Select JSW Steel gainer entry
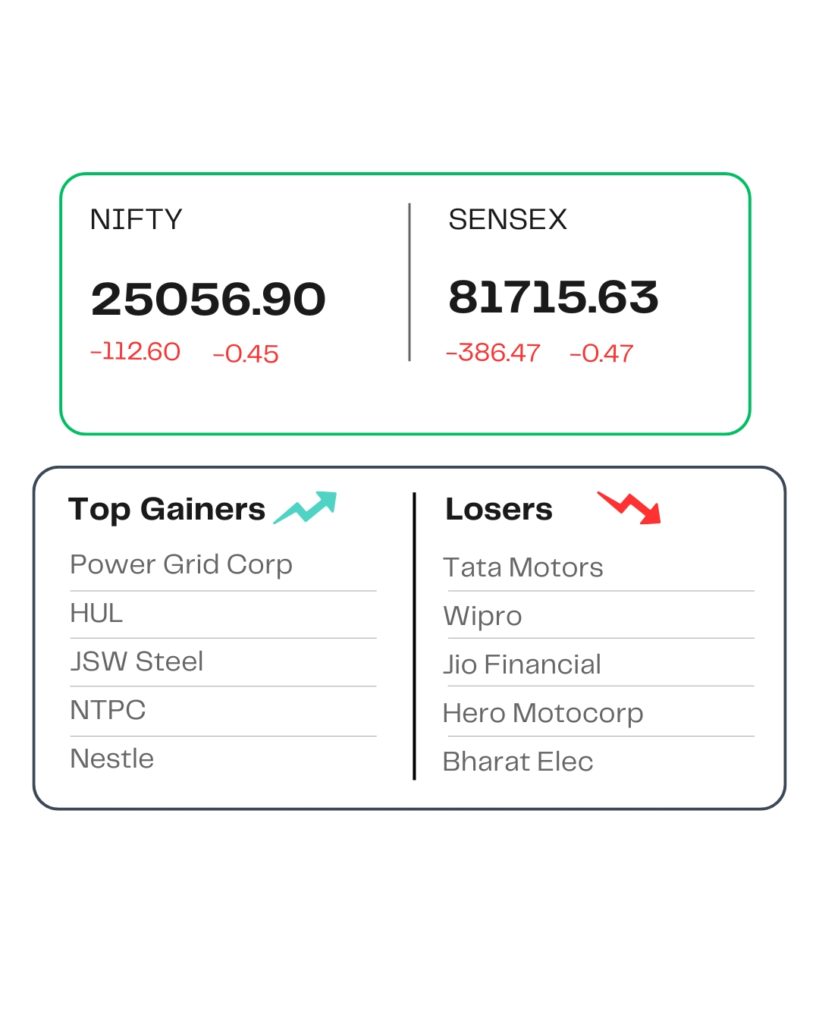The image size is (819, 1024). click(136, 662)
